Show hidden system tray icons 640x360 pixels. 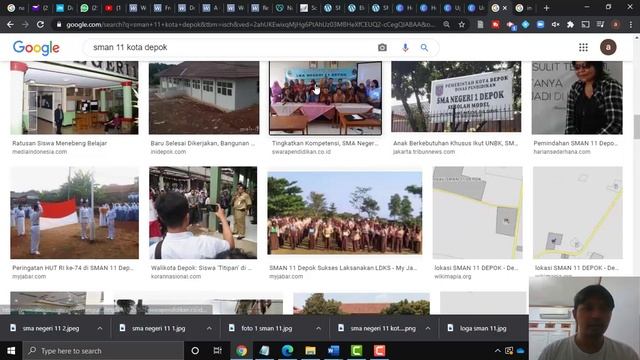tap(498, 351)
